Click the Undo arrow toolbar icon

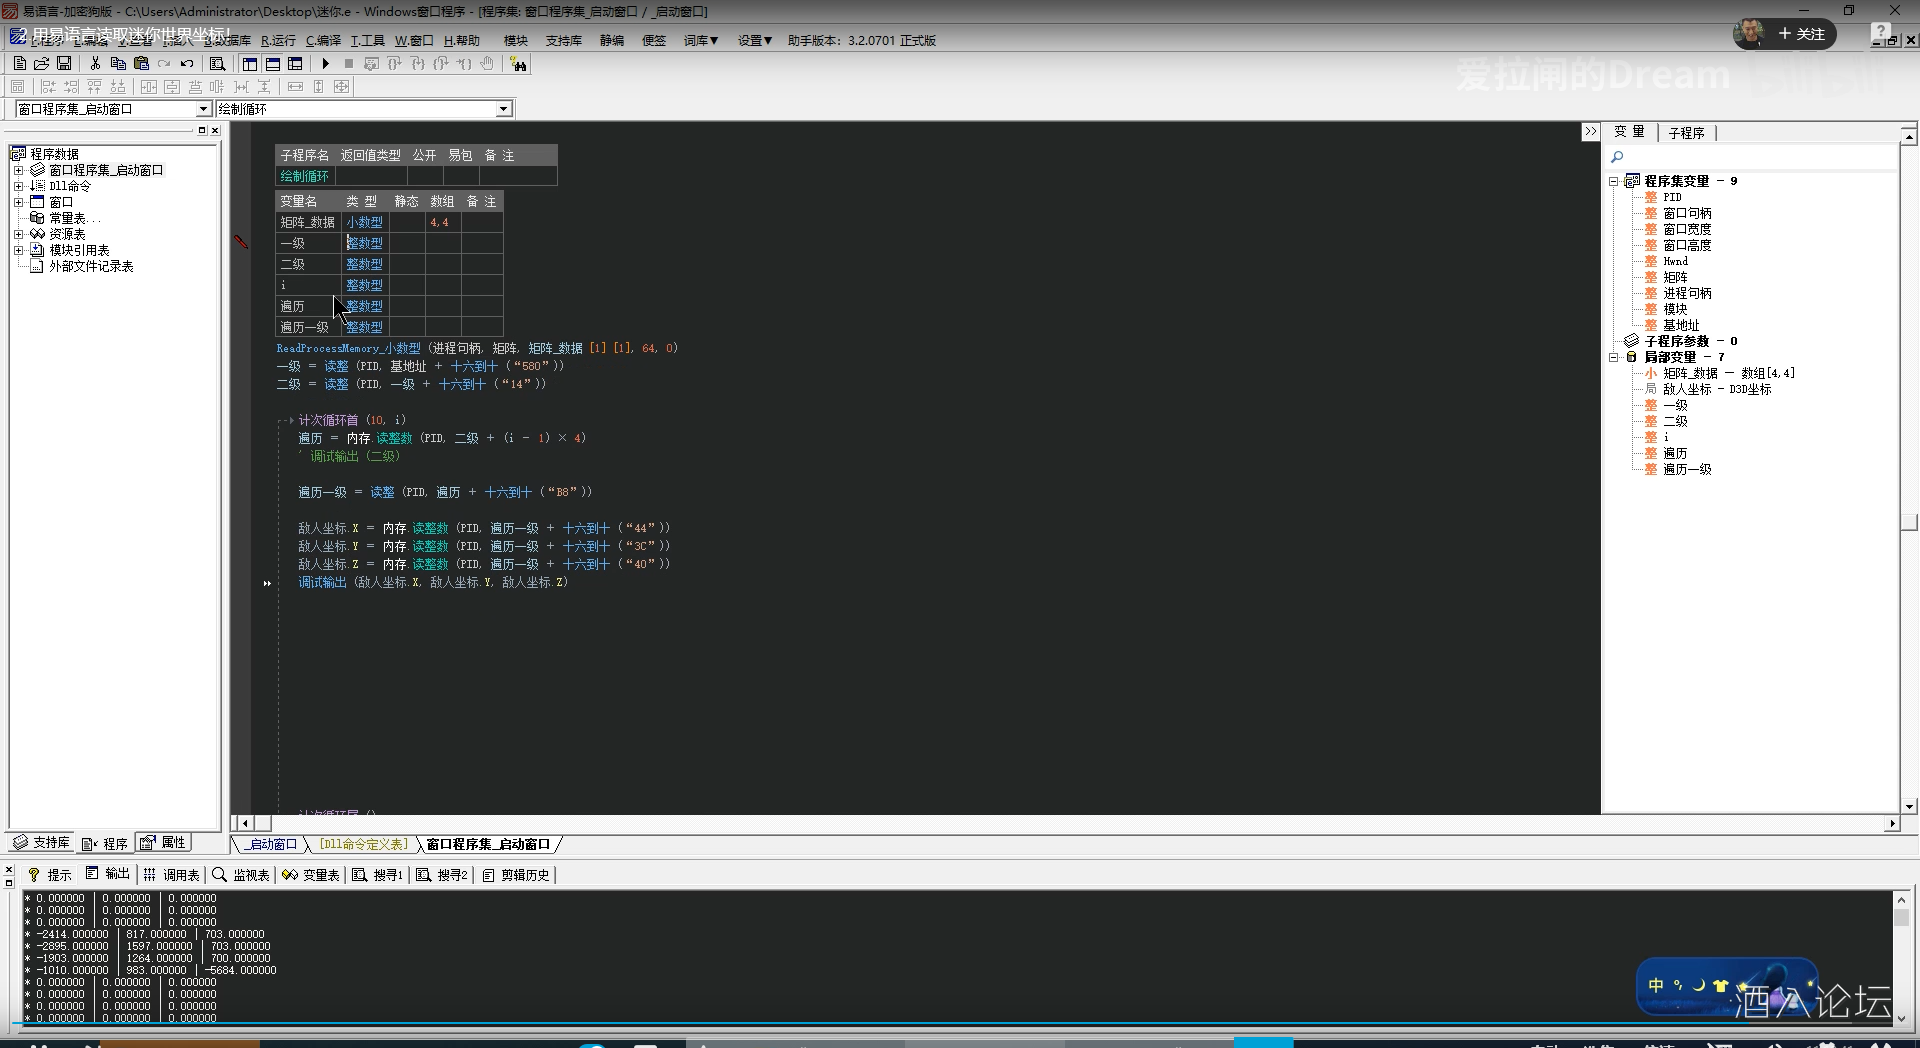click(x=187, y=64)
